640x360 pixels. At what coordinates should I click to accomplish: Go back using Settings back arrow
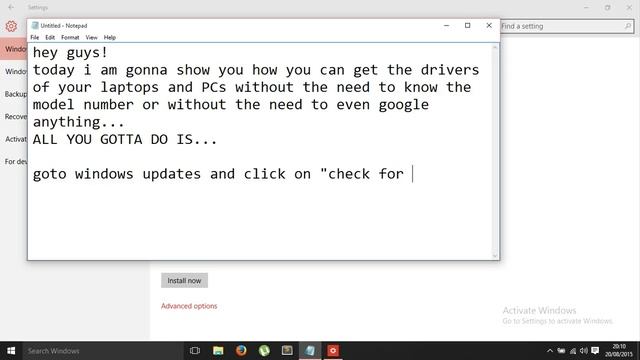11,7
